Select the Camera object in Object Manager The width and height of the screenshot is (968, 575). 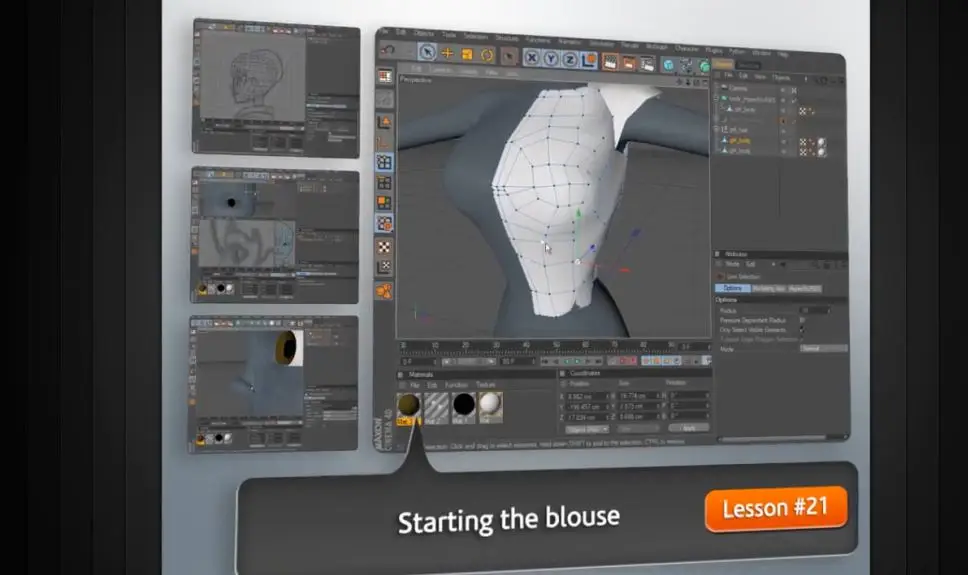point(737,89)
